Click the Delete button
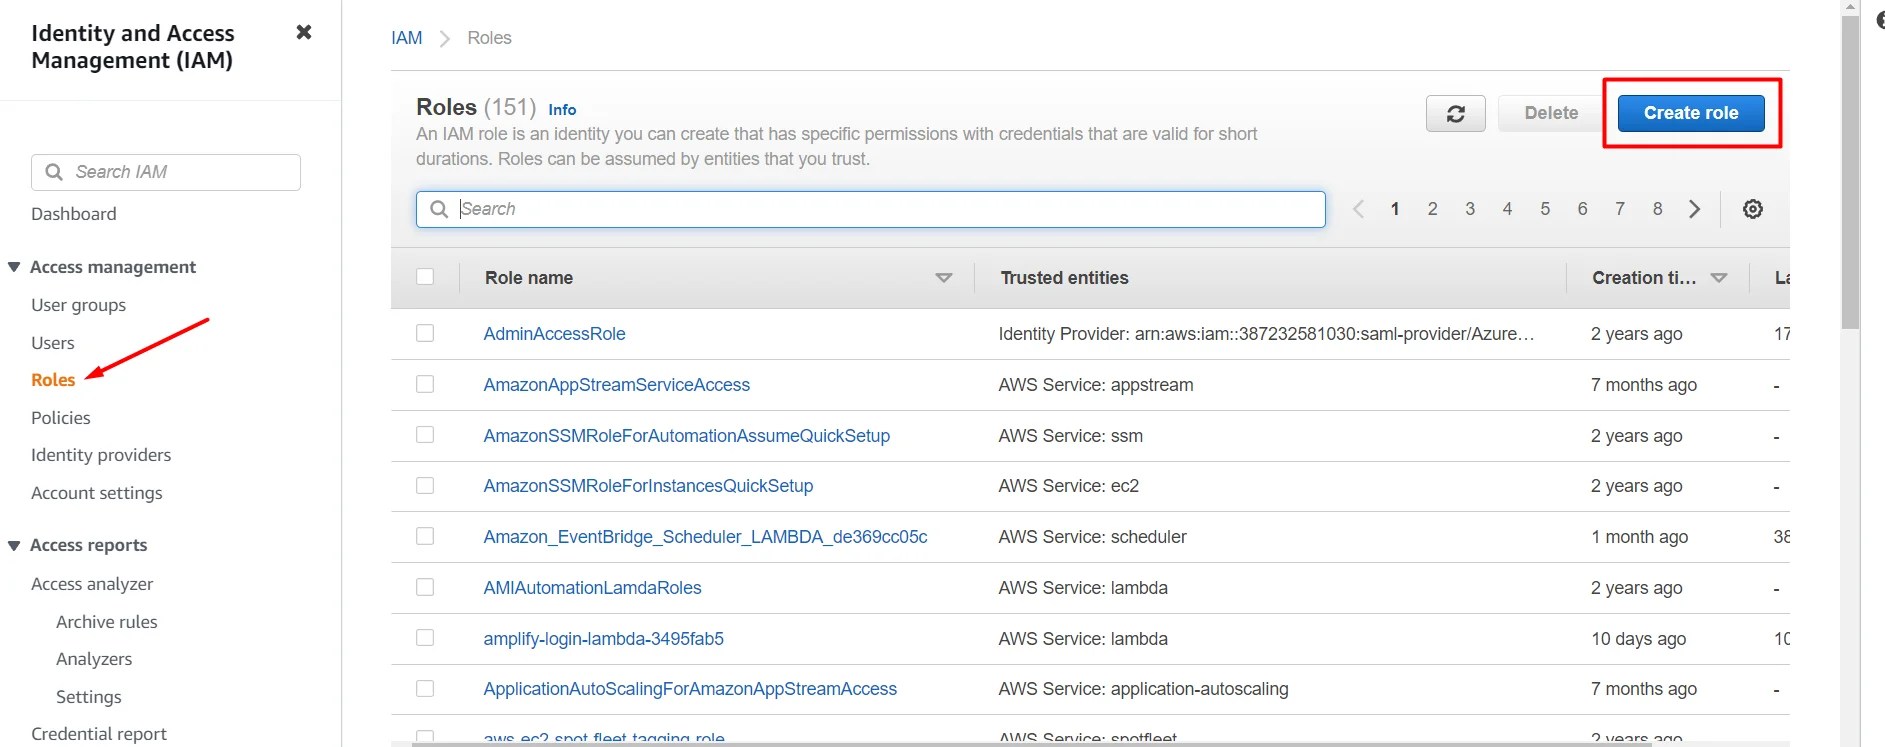 point(1551,113)
